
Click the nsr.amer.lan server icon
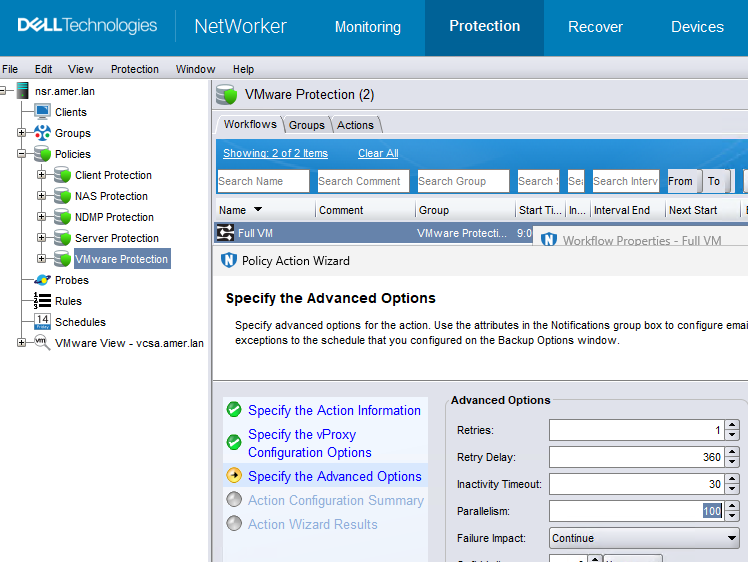coord(22,91)
